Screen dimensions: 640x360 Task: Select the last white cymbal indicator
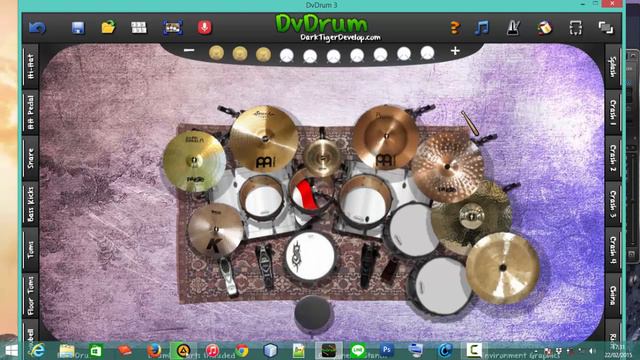pyautogui.click(x=427, y=53)
